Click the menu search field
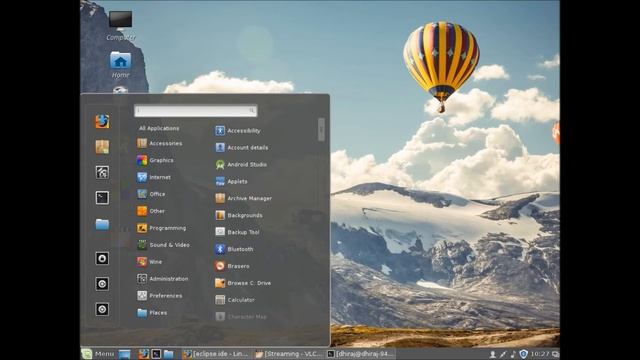Screen dimensions: 640x360 click(x=196, y=111)
